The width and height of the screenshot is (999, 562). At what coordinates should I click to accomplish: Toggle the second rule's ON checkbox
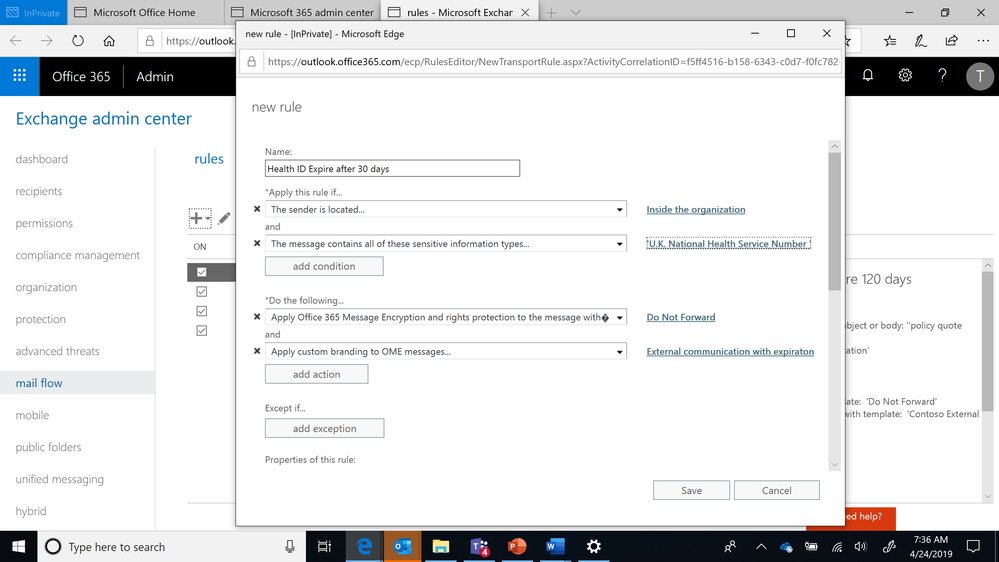tap(201, 292)
